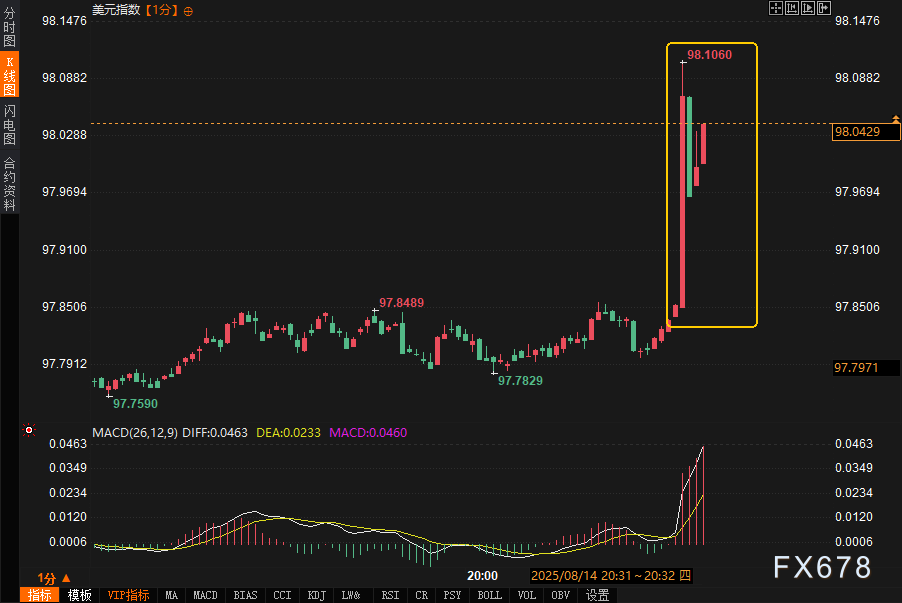Open the 1分 timeframe dropdown at bottom left

click(x=54, y=578)
